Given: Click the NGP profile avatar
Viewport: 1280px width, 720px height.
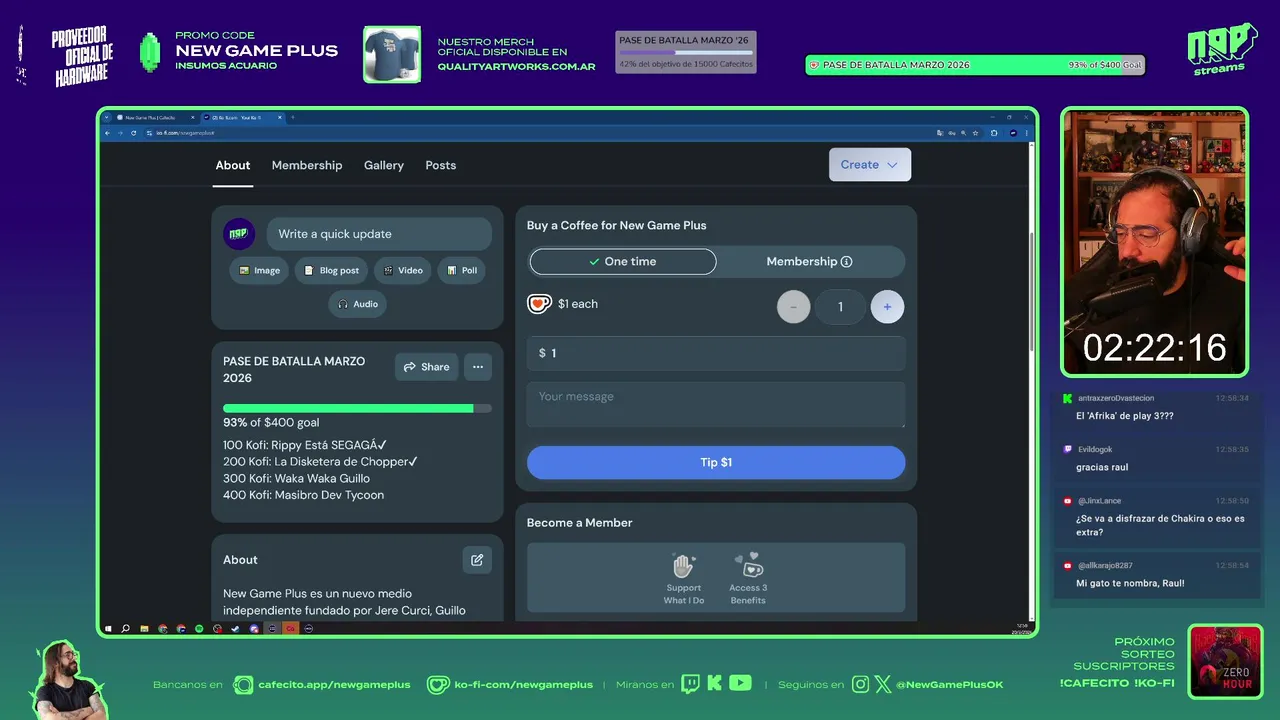Looking at the screenshot, I should (x=238, y=234).
